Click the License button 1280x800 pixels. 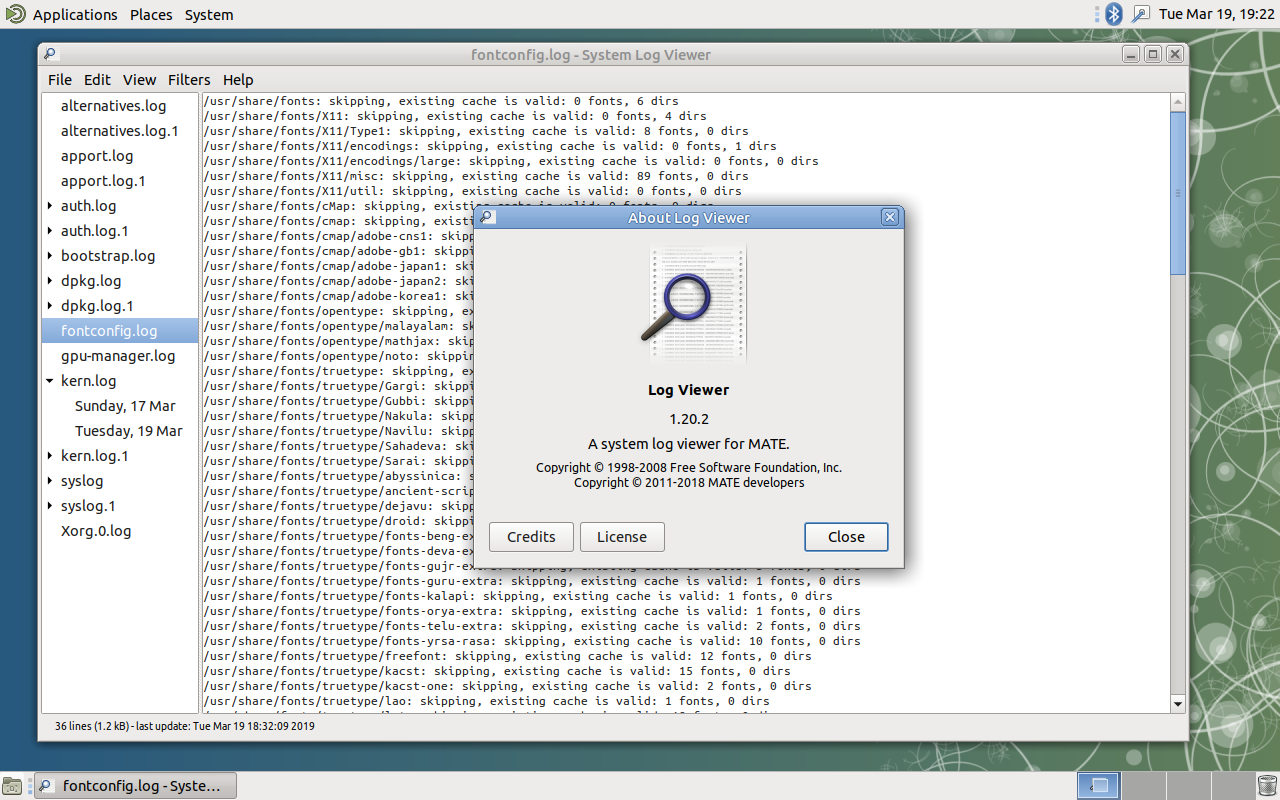pos(622,537)
